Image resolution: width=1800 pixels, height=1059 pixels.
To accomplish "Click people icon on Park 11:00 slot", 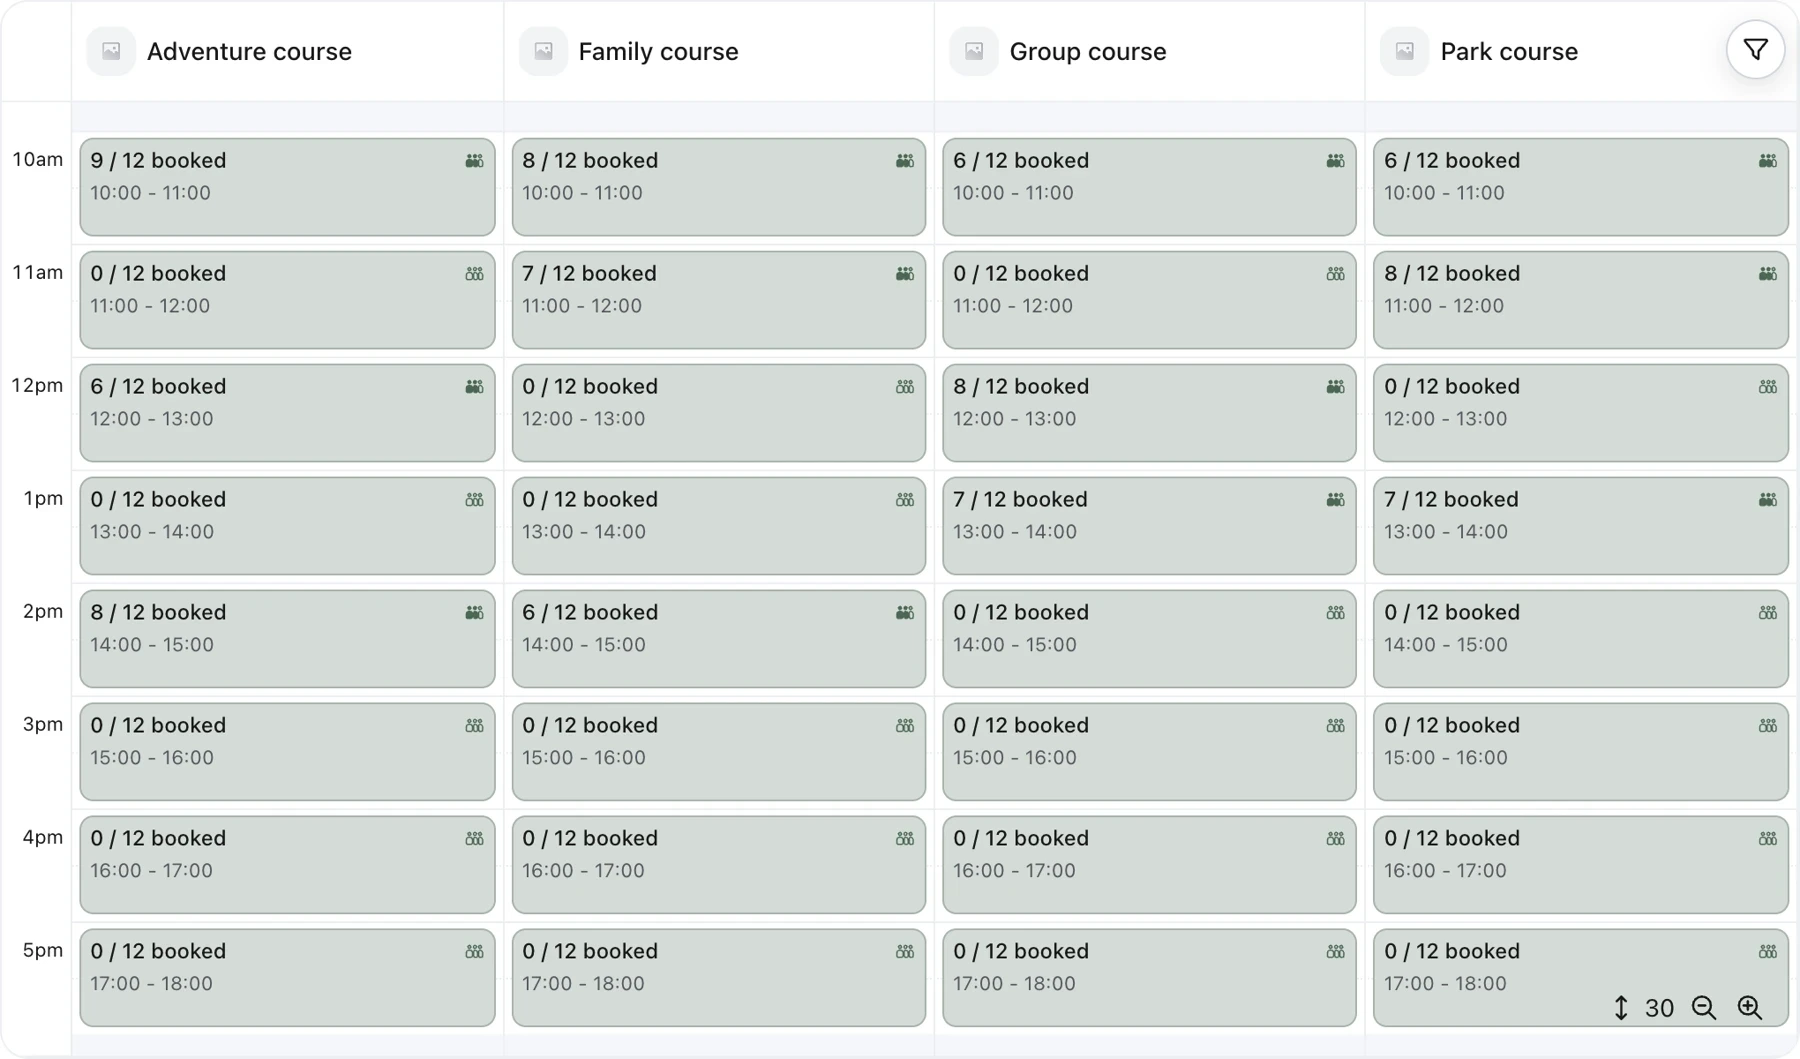I will [1768, 274].
